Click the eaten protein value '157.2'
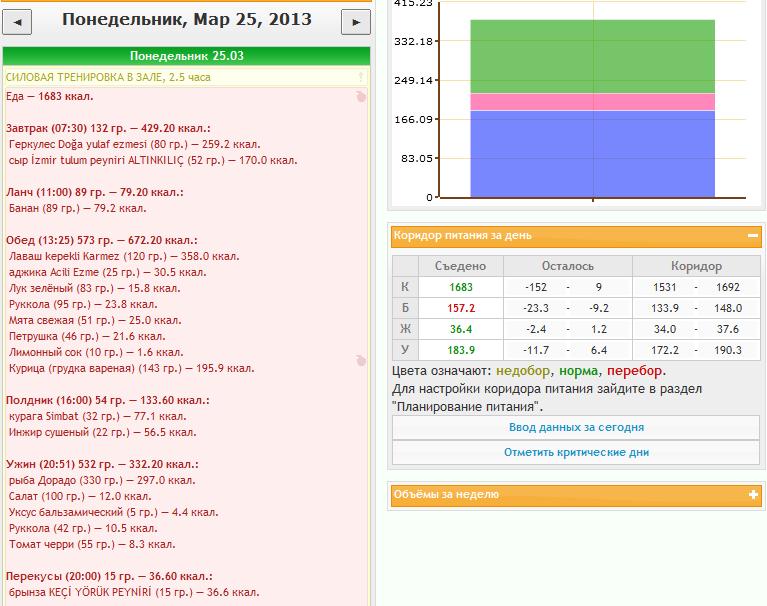Screen dimensions: 767x606 461,308
